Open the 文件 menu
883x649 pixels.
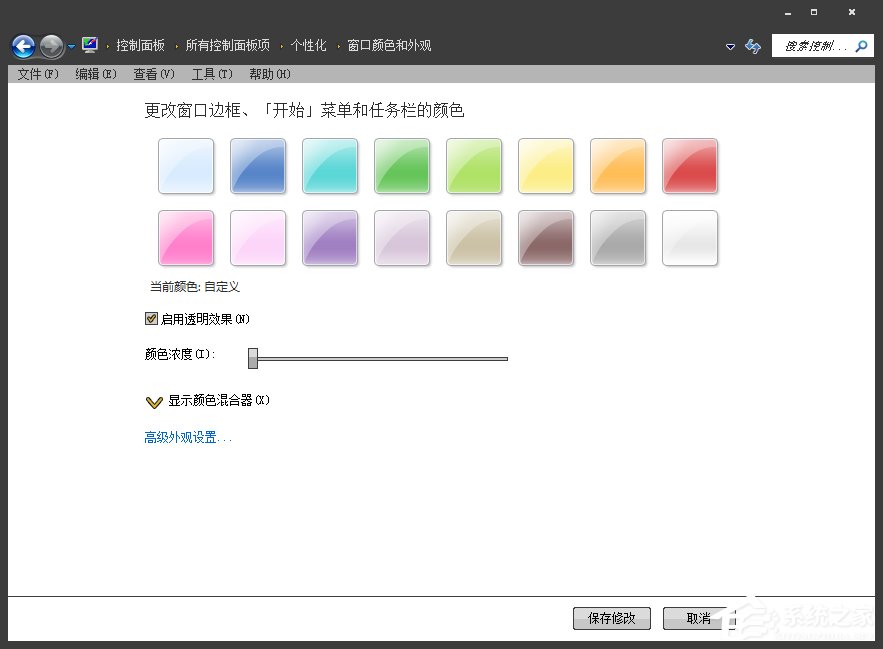(x=36, y=73)
